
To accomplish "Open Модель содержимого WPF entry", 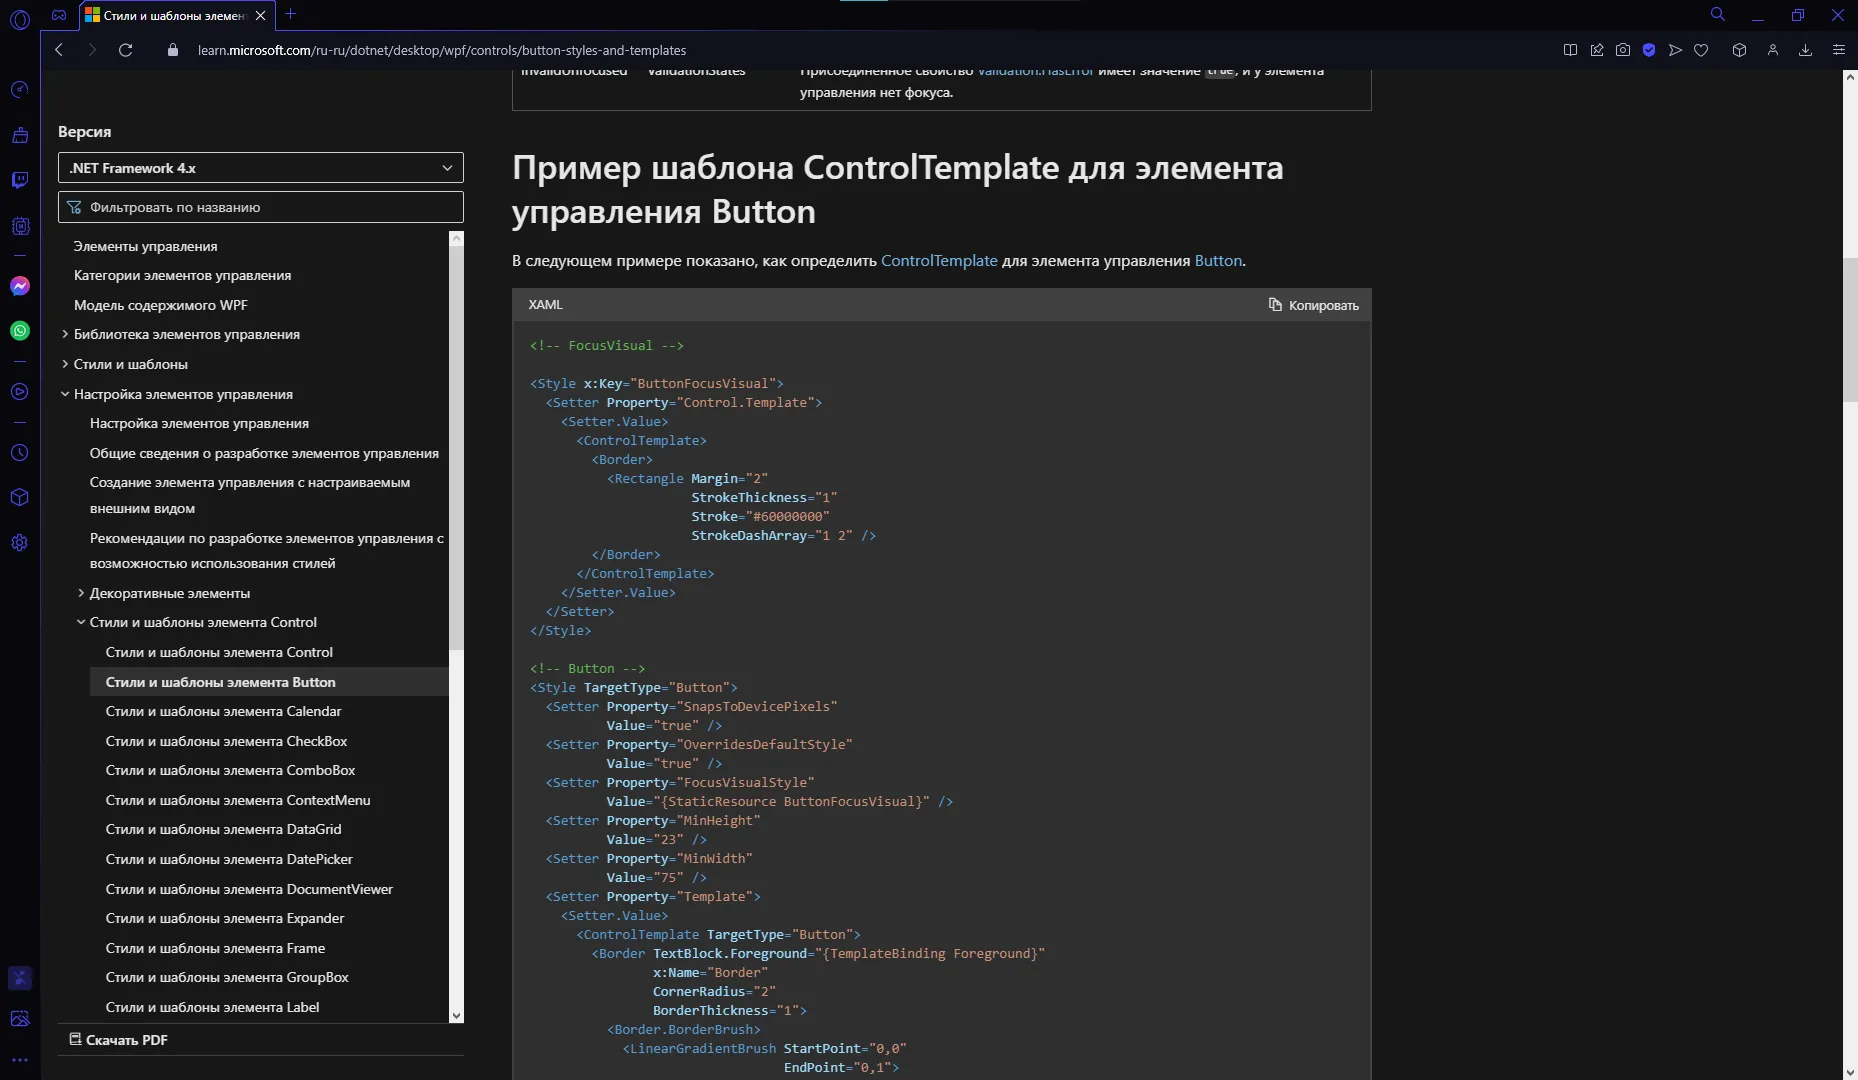I will coord(160,305).
